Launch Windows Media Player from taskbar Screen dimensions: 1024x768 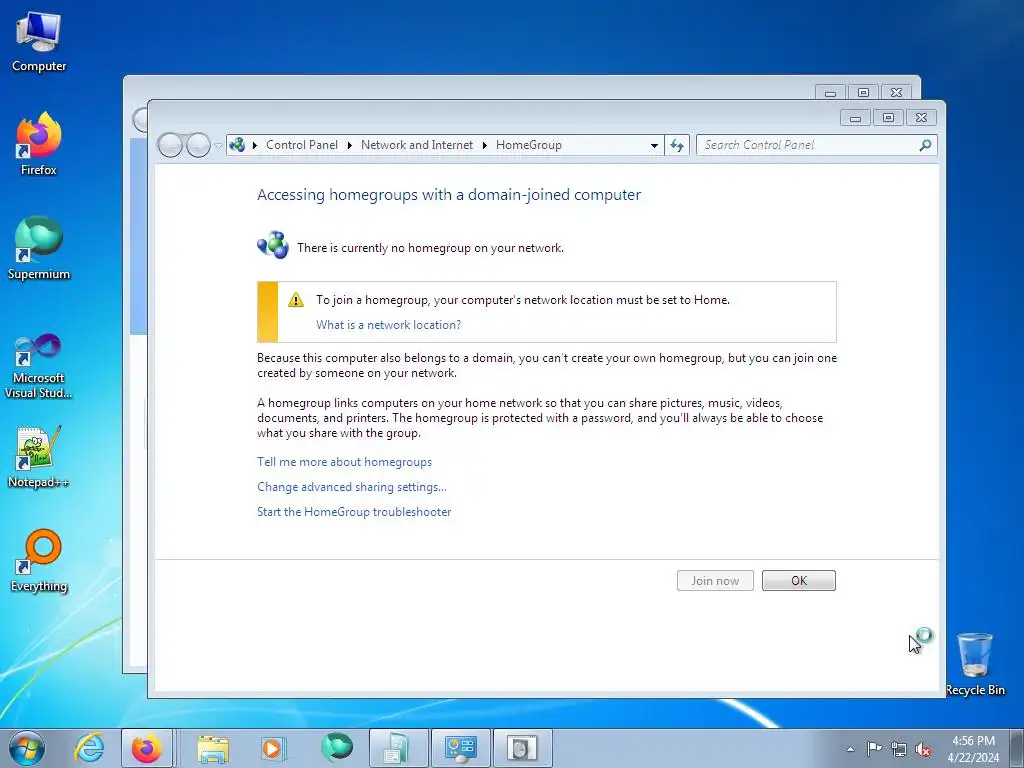tap(272, 748)
